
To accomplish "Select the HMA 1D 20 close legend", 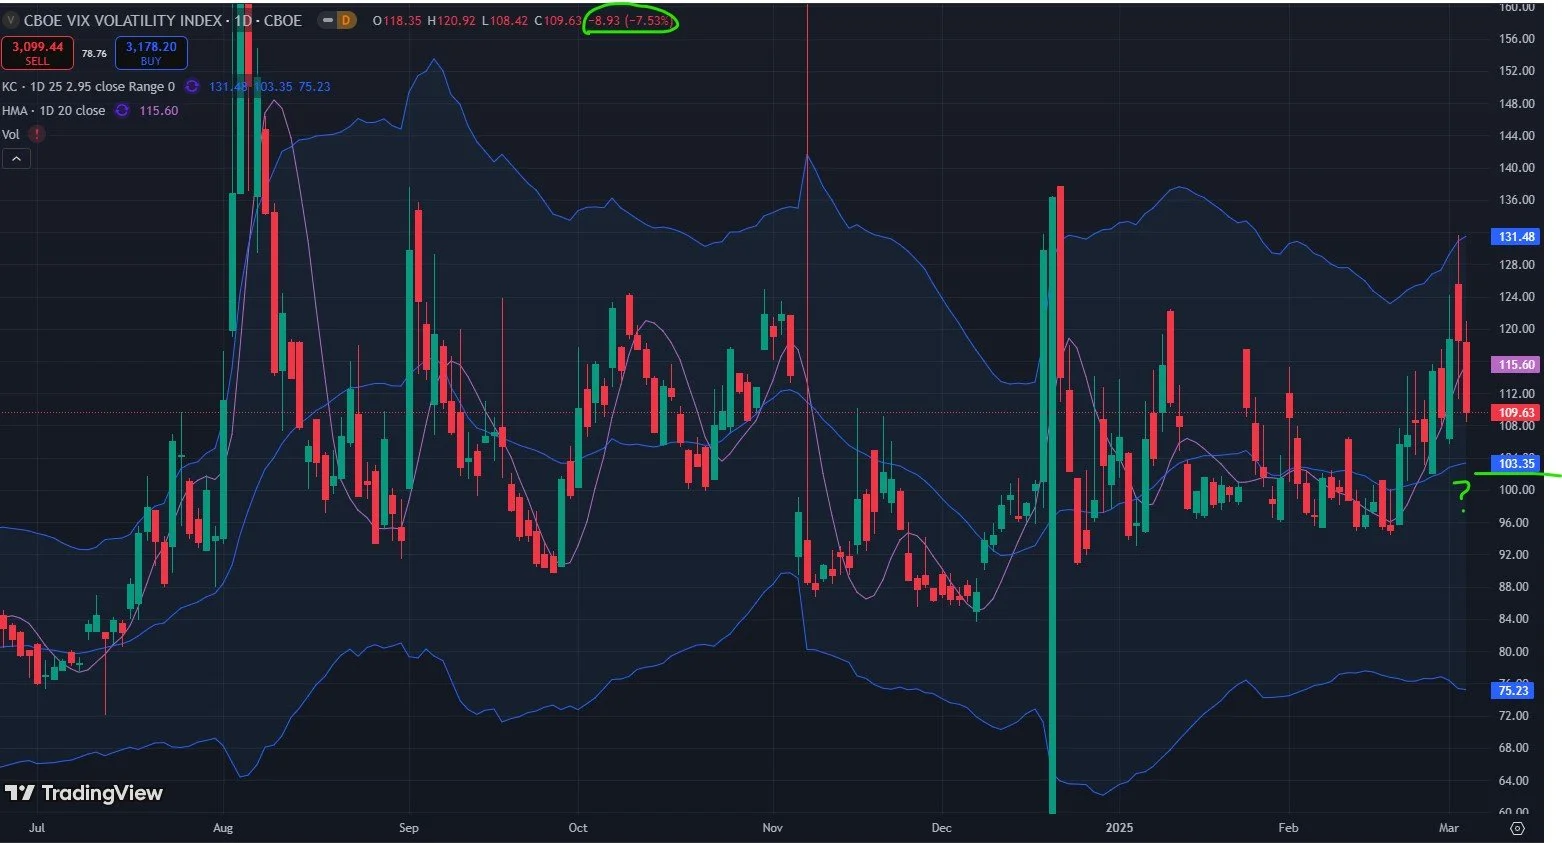I will click(53, 110).
